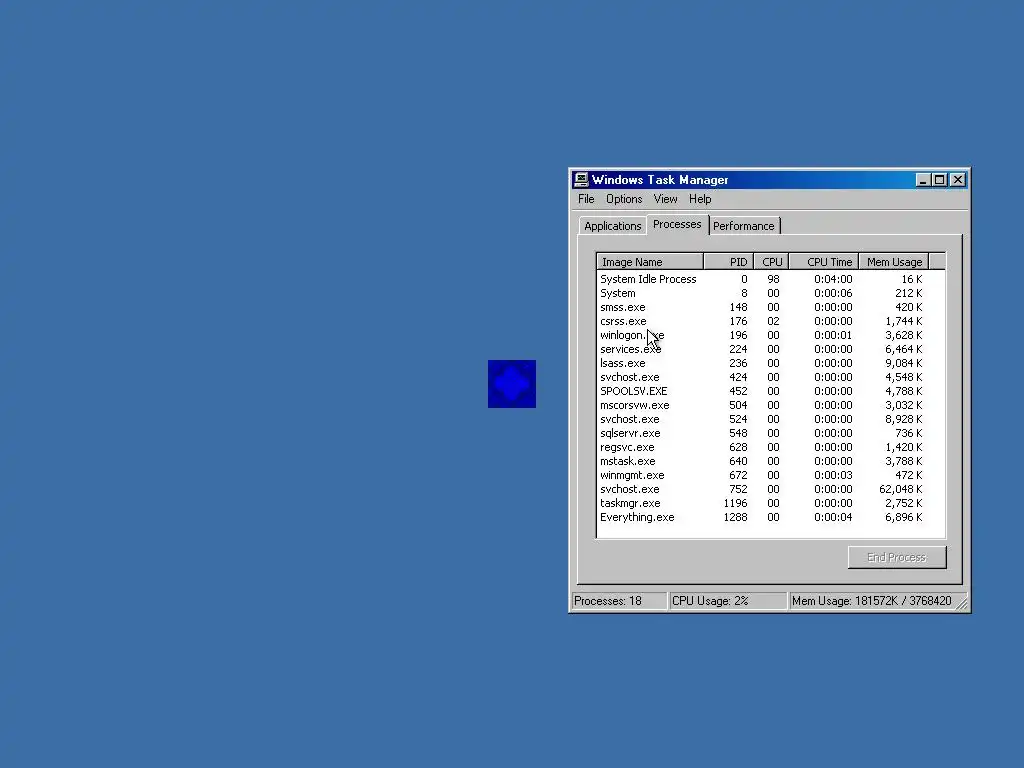This screenshot has height=768, width=1024.
Task: Click the Mem Usage status bar entry
Action: (x=872, y=601)
